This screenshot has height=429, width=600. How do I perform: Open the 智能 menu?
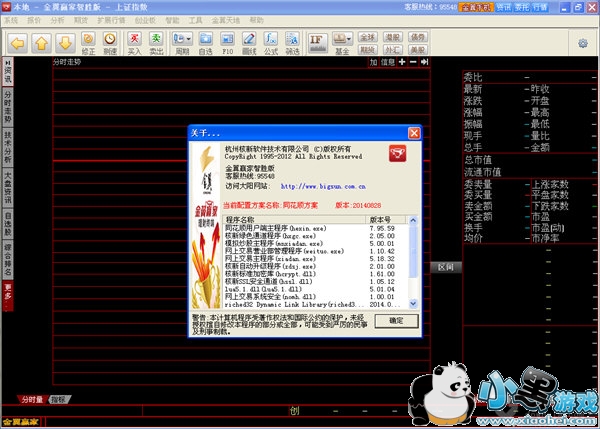[172, 20]
